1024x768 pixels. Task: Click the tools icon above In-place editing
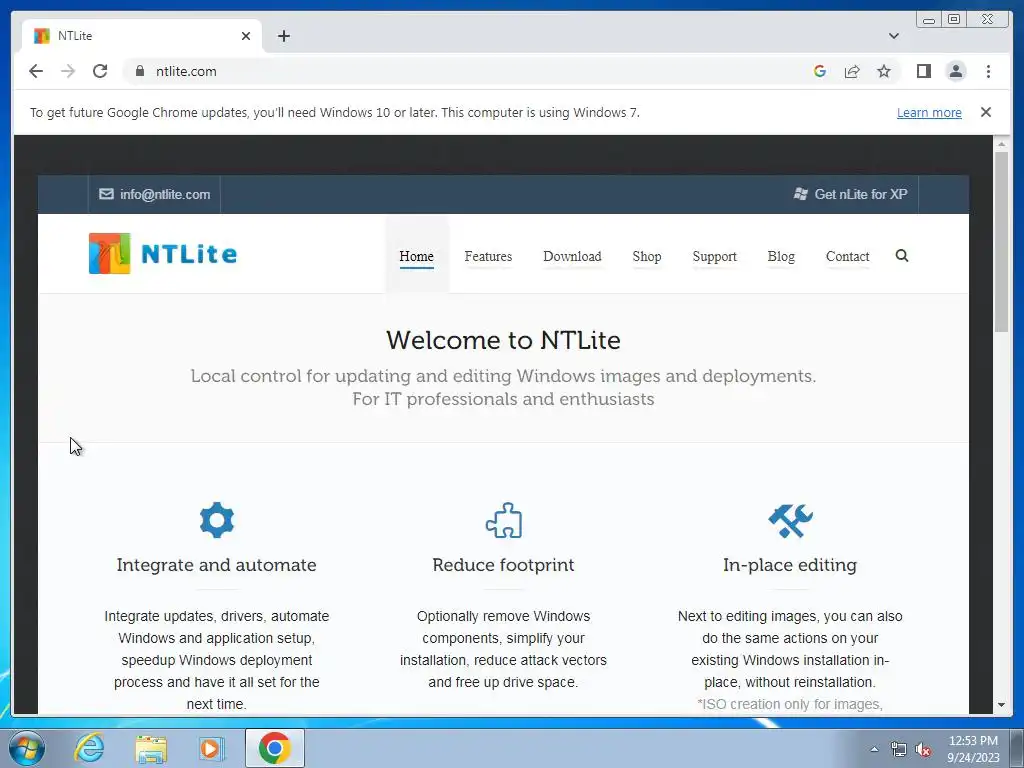[790, 520]
